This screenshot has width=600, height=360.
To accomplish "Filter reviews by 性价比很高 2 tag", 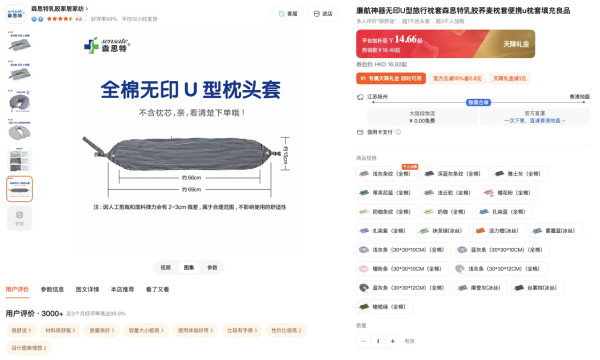I will click(x=286, y=330).
